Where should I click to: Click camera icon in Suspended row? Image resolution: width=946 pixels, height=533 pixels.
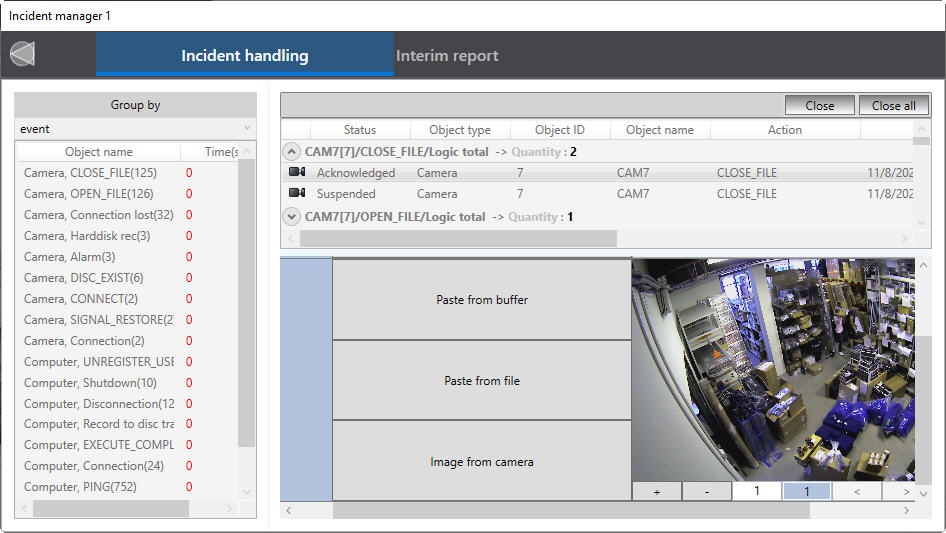pyautogui.click(x=297, y=194)
